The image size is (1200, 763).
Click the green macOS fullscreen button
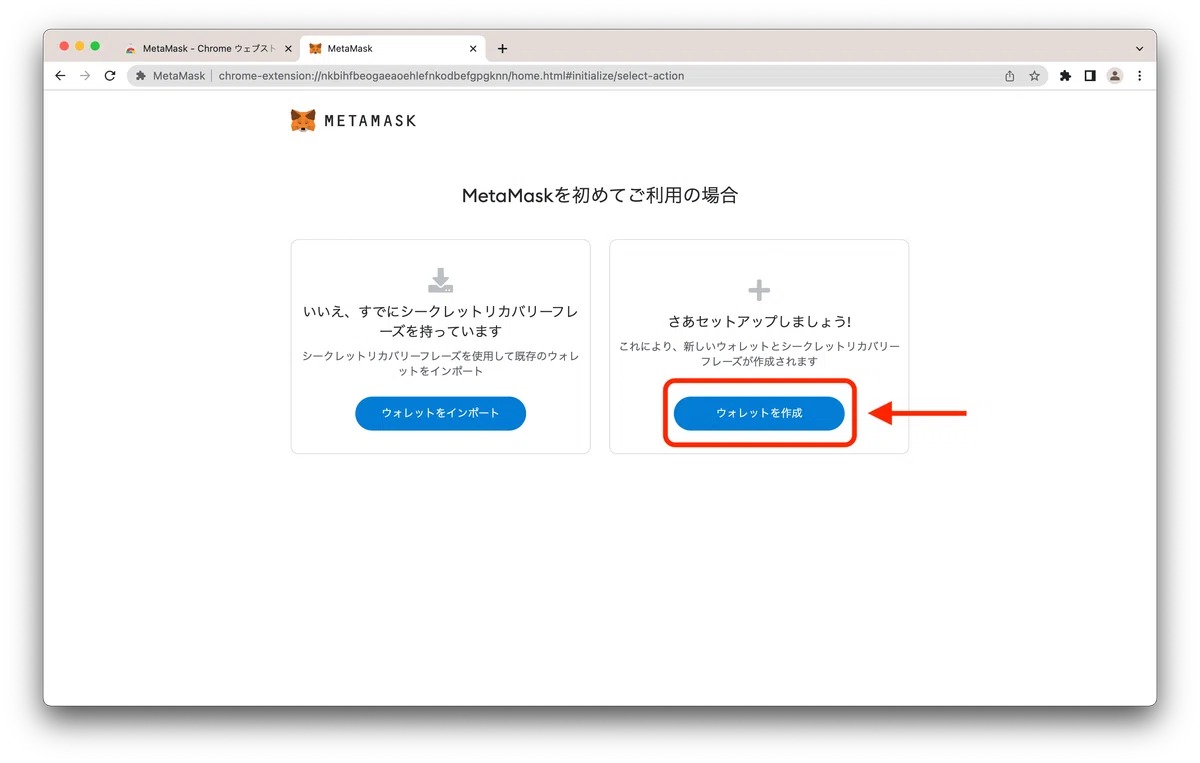(x=95, y=46)
